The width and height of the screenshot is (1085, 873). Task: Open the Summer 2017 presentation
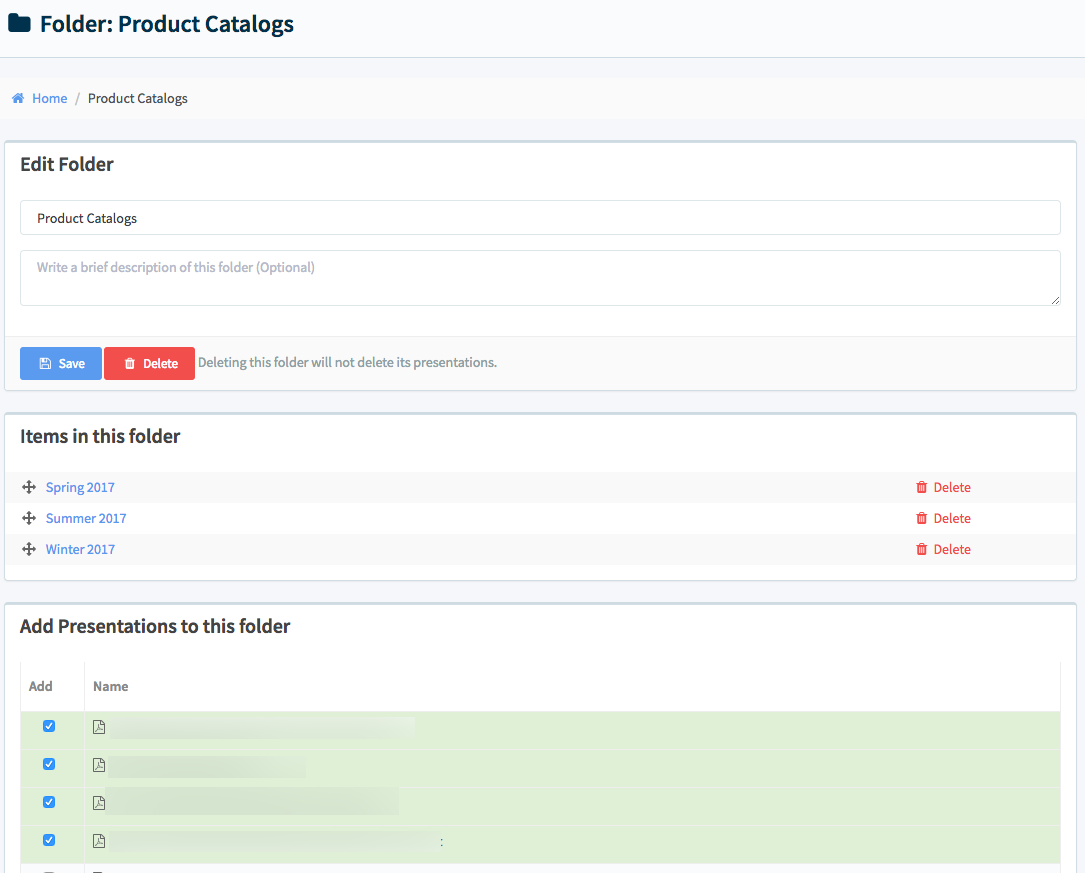pos(86,518)
